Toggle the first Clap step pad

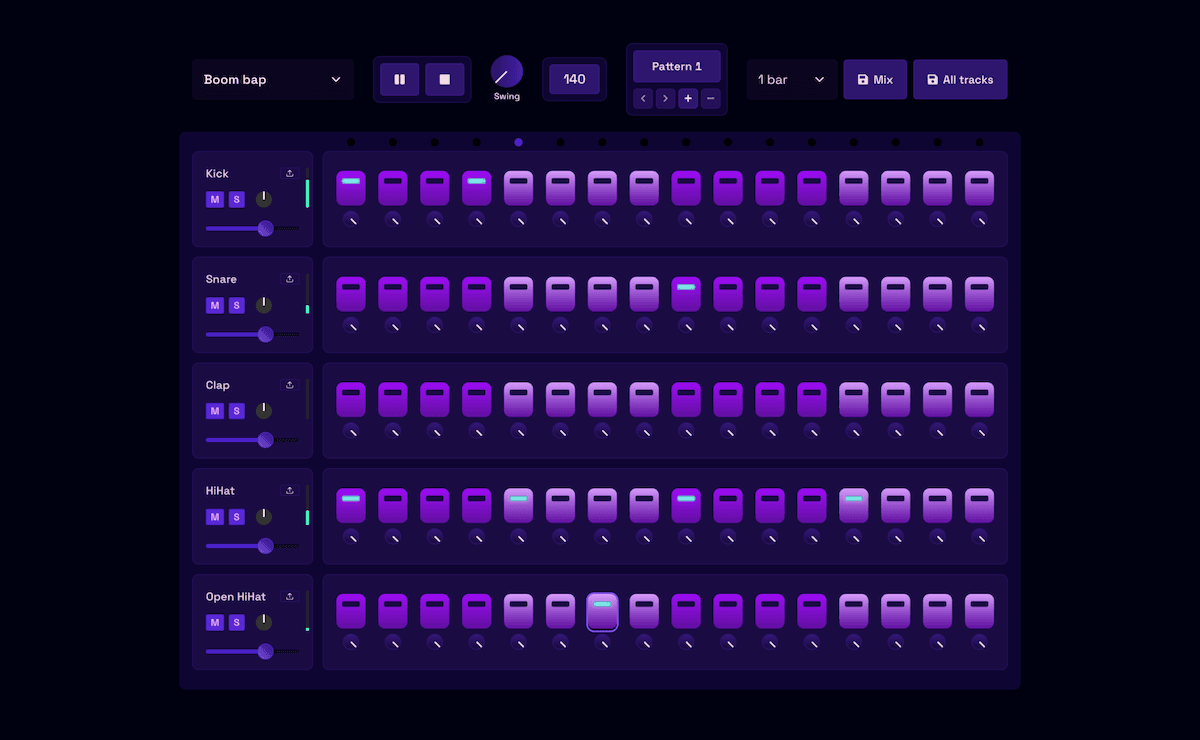(351, 400)
